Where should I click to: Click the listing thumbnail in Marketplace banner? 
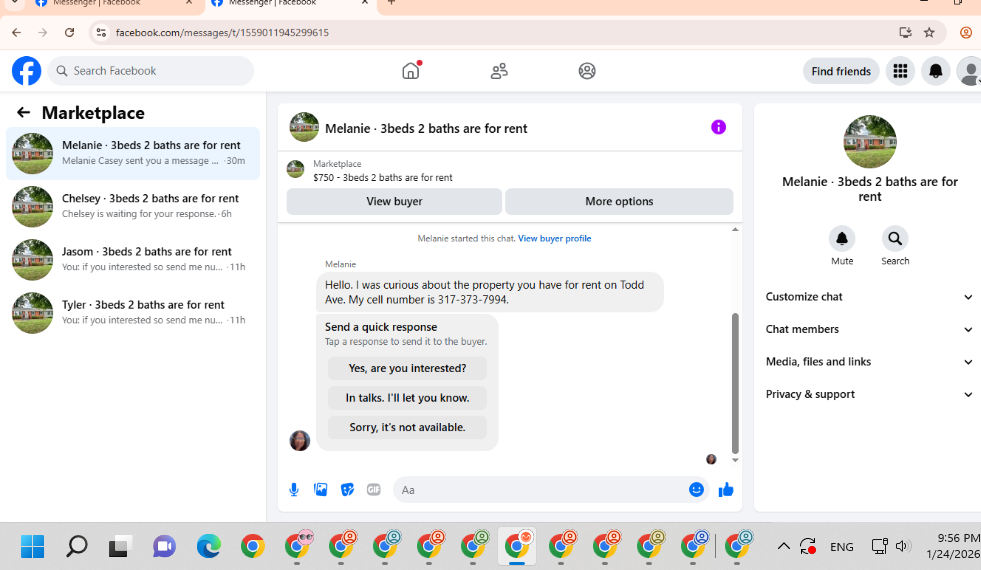pyautogui.click(x=295, y=169)
